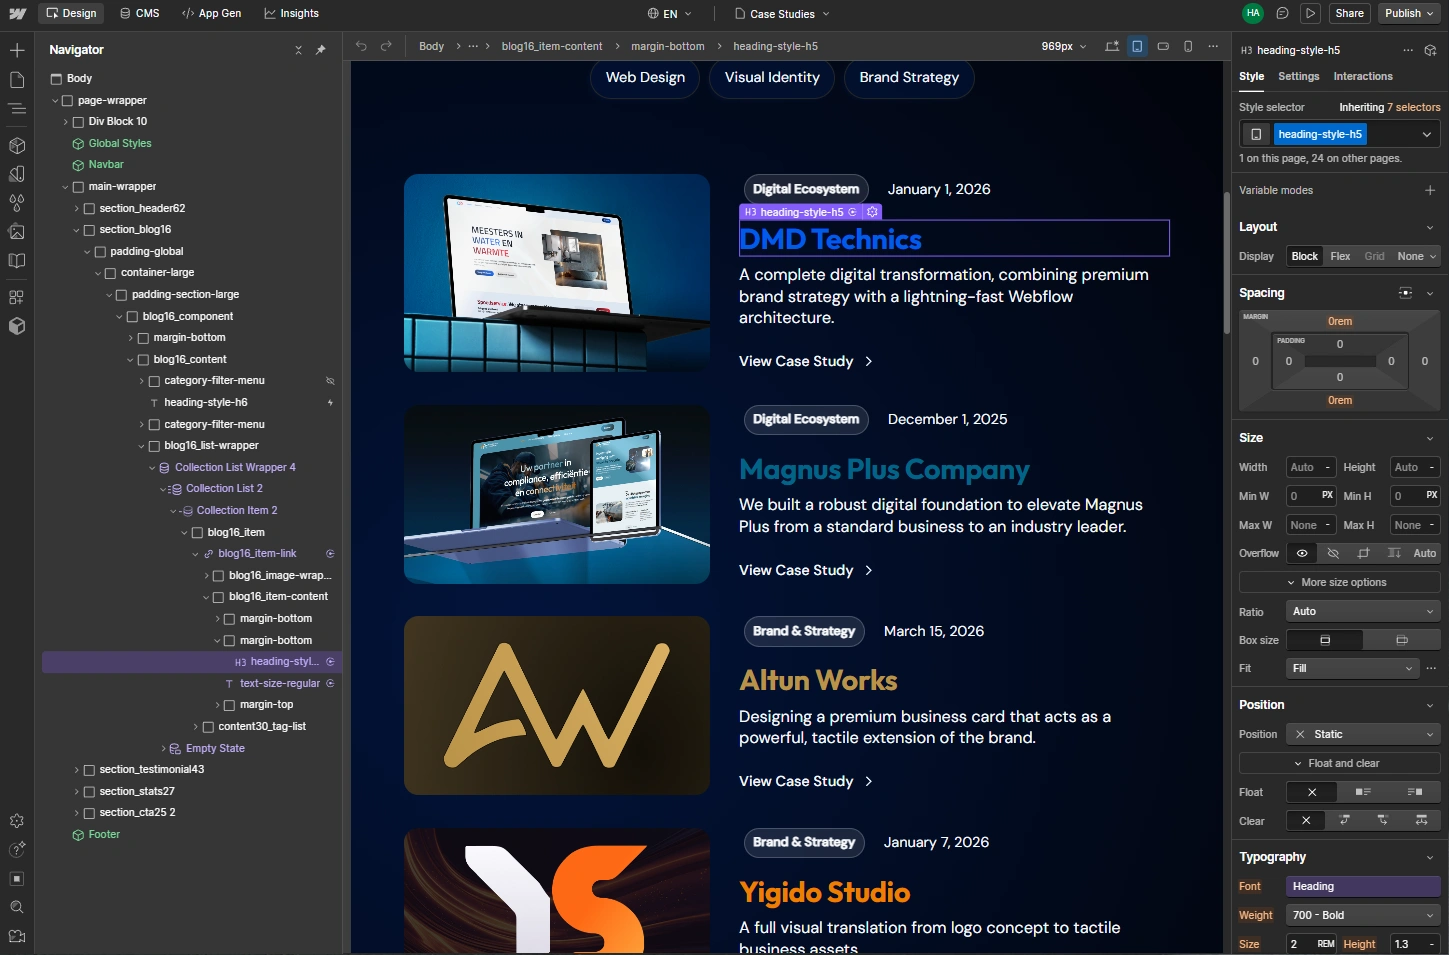Set Overflow to visible eye icon
Viewport: 1449px width, 955px height.
(1302, 553)
